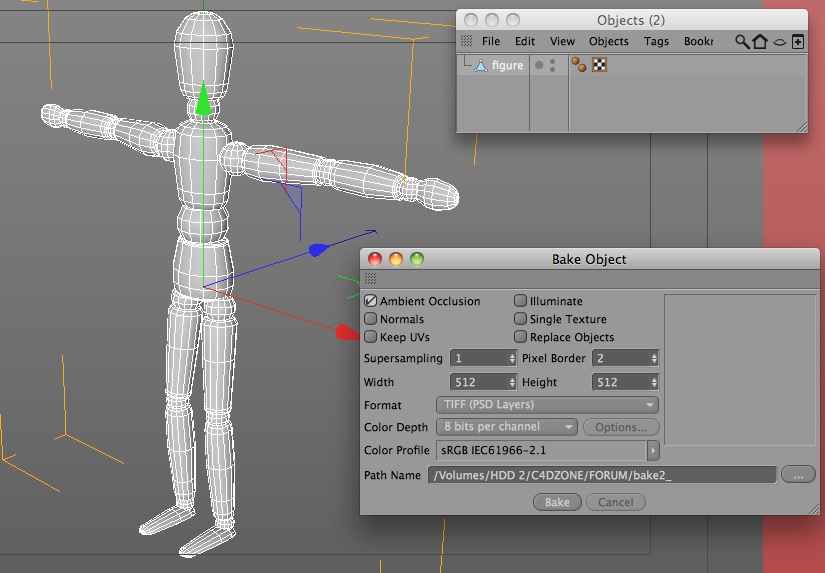The width and height of the screenshot is (825, 573).
Task: Click the home icon in Objects panel
Action: click(760, 42)
